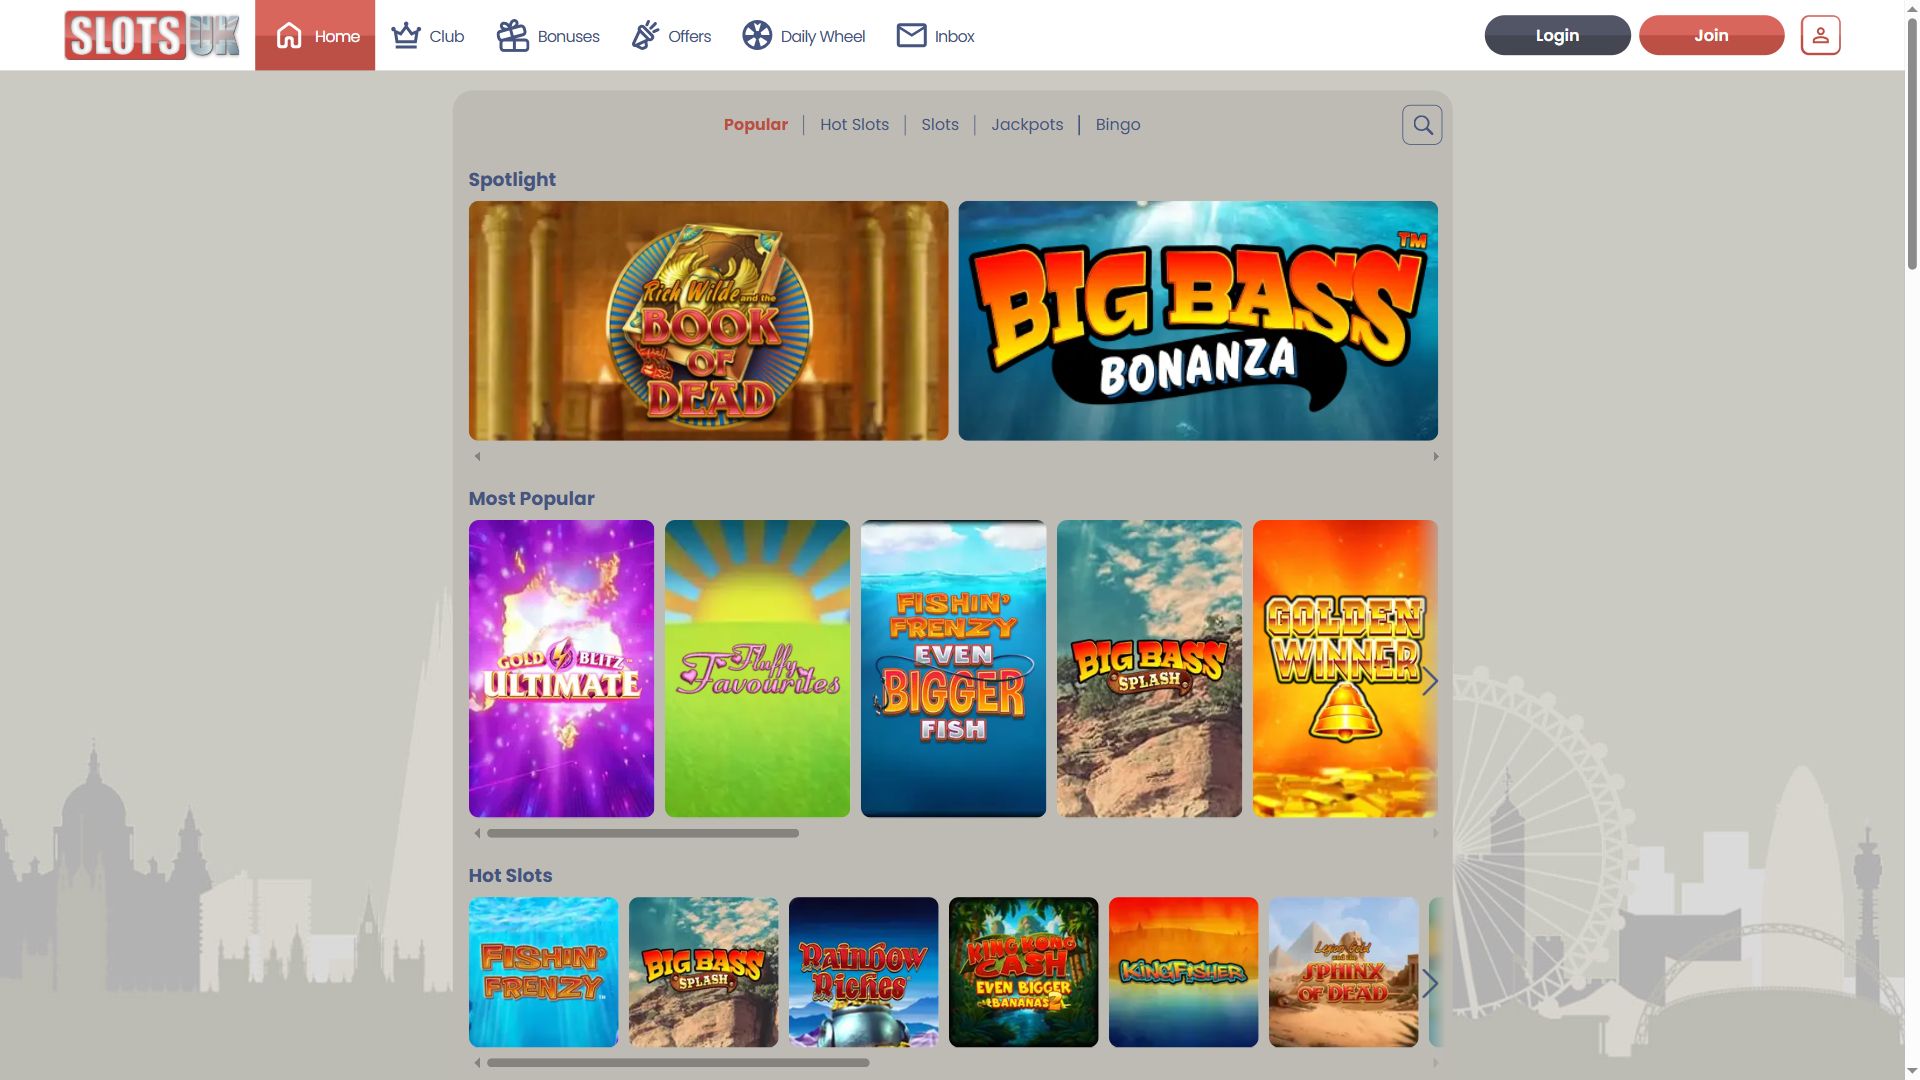Launch King Kong Cash Even Bigger Bananas
Viewport: 1920px width, 1080px height.
1023,972
